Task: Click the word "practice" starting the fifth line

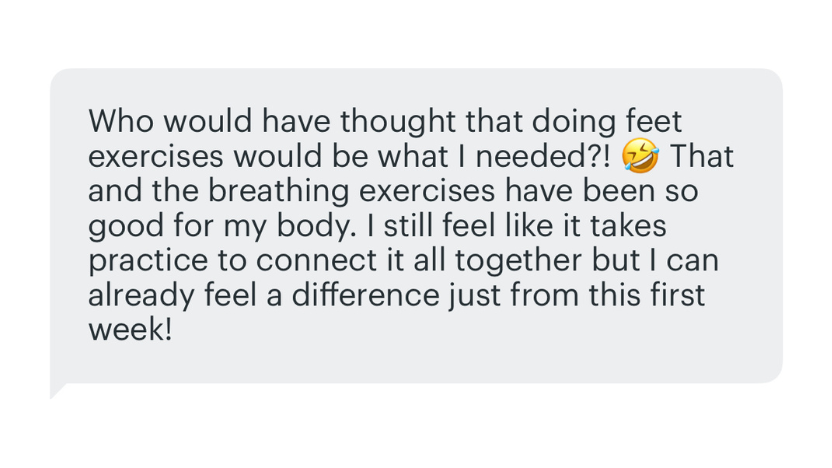Action: coord(148,261)
